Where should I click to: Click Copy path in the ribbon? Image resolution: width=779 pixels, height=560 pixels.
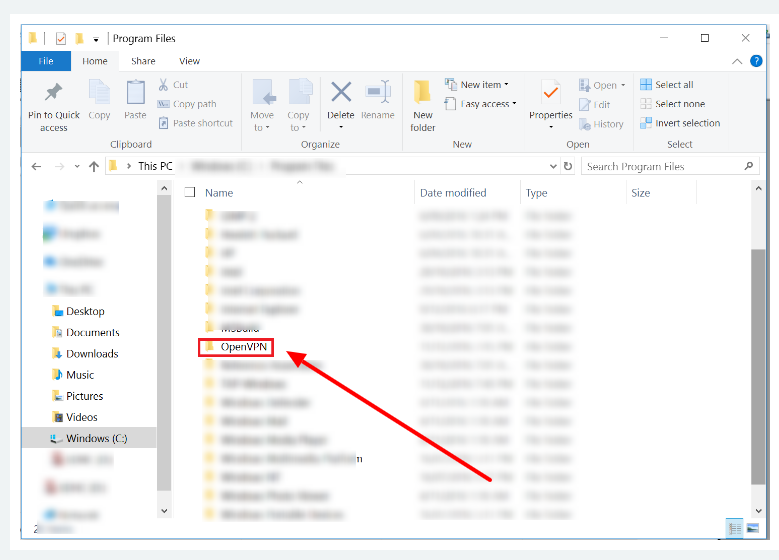[x=187, y=104]
